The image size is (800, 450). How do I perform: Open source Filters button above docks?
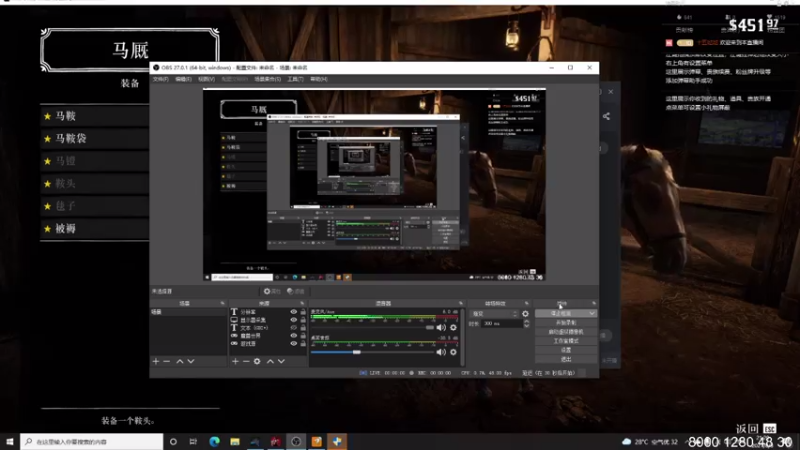tap(295, 291)
